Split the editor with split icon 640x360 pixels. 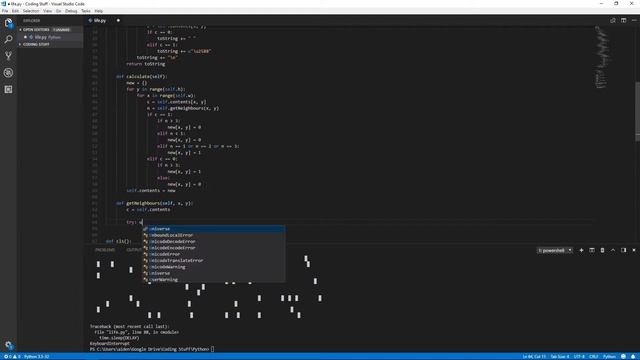click(x=623, y=20)
